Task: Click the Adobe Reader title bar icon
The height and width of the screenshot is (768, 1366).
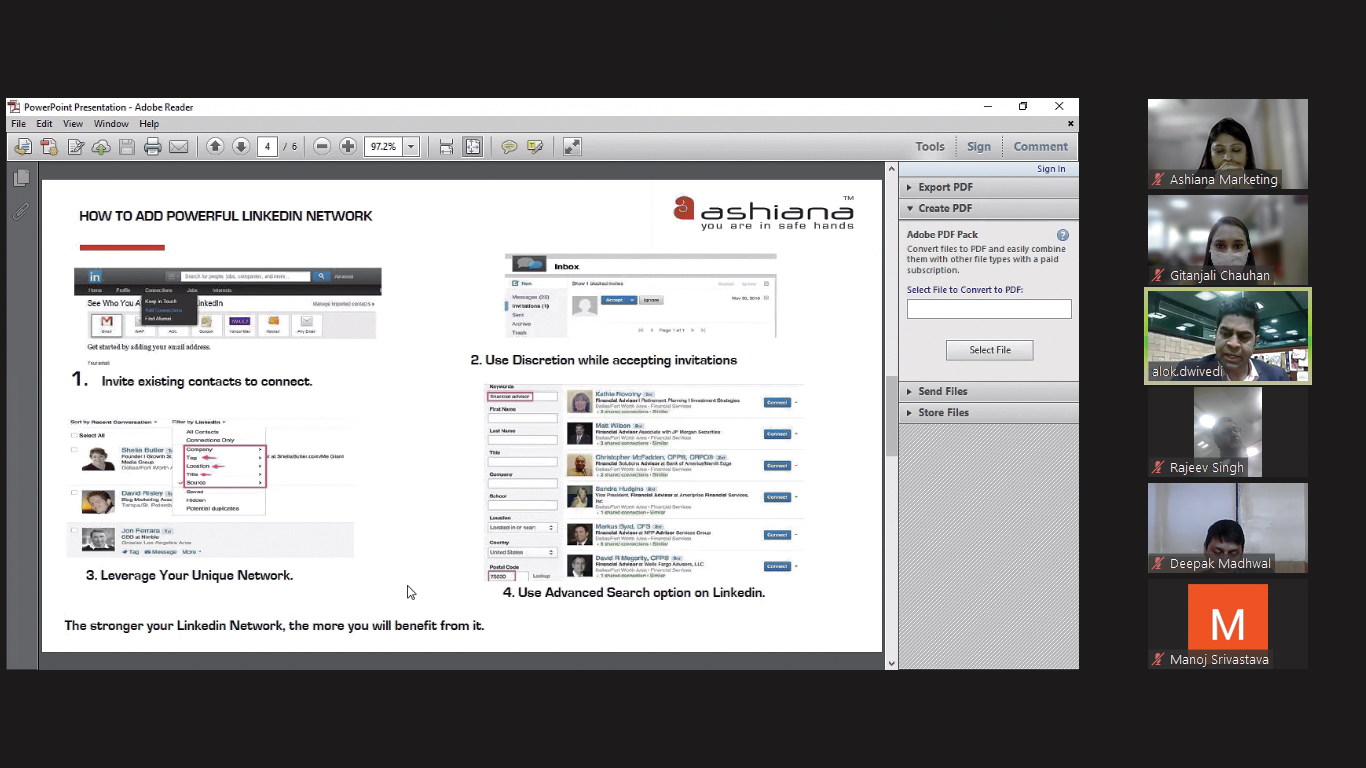Action: pyautogui.click(x=14, y=107)
